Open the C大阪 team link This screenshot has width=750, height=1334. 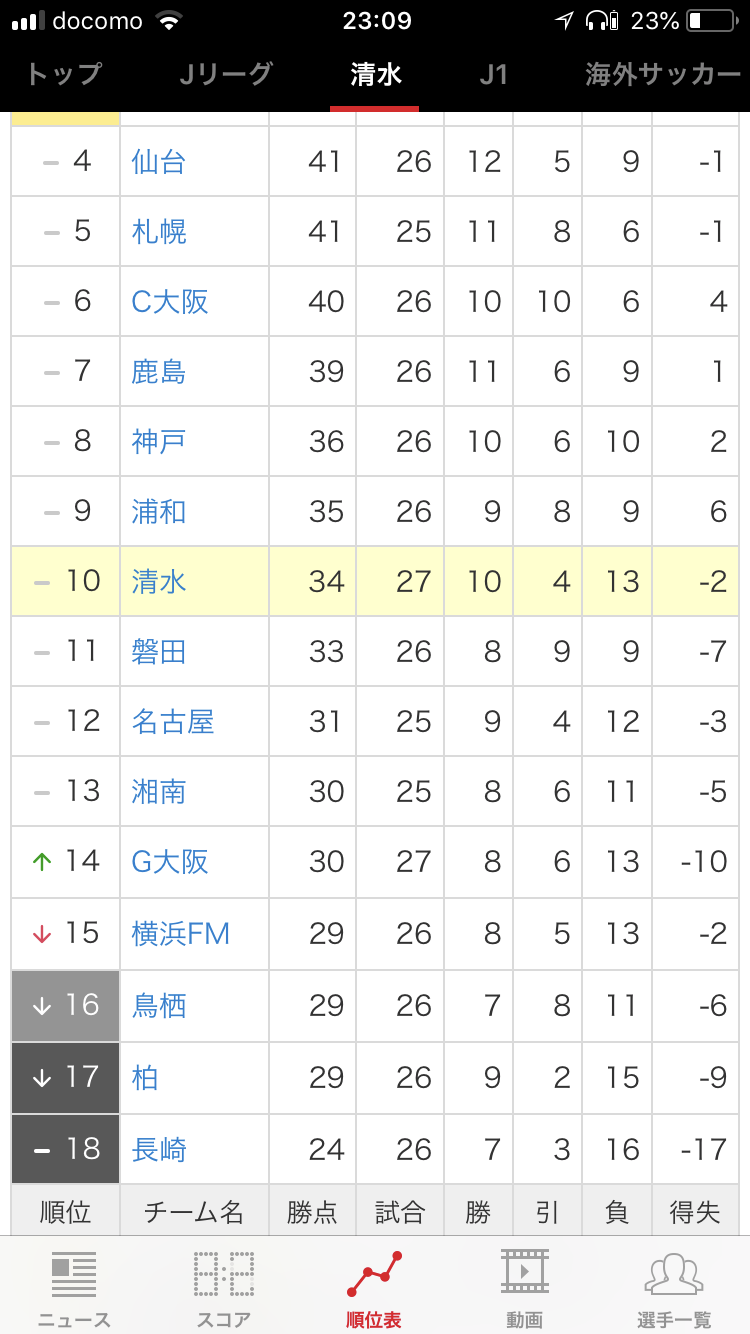pyautogui.click(x=170, y=301)
